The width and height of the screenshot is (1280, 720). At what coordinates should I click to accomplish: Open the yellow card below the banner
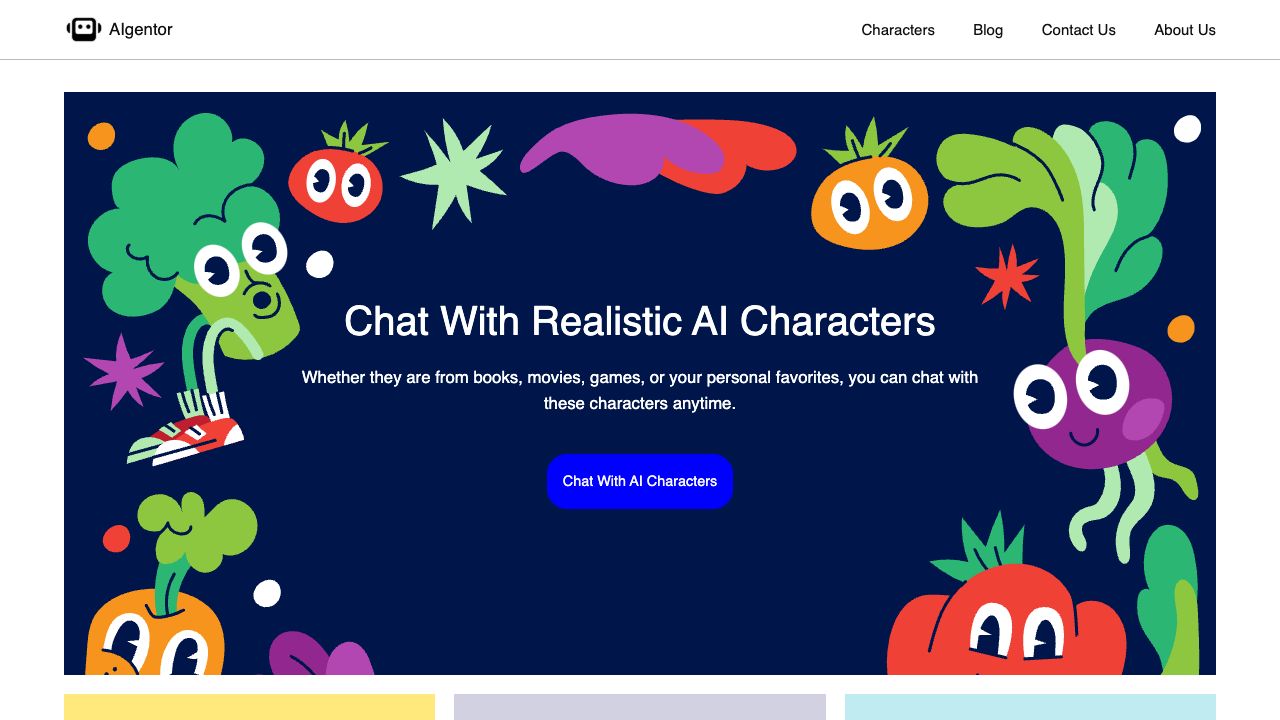249,706
